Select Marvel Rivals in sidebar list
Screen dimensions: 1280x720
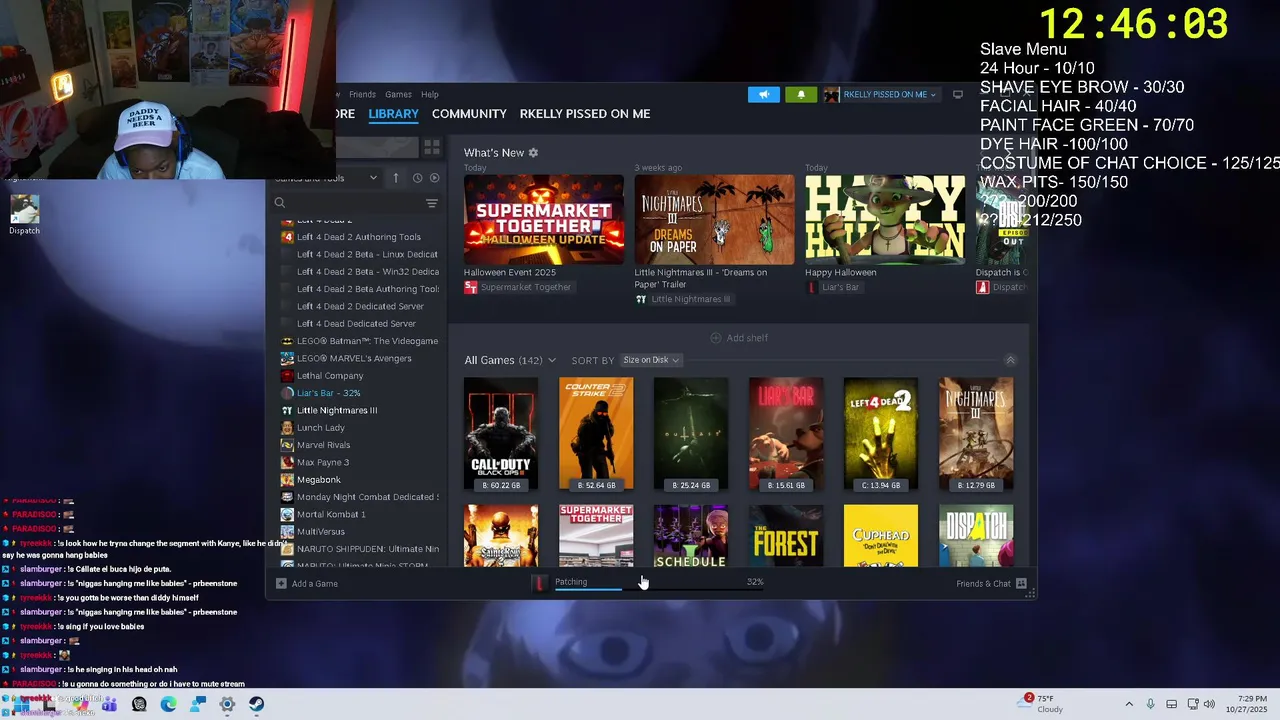[x=323, y=445]
